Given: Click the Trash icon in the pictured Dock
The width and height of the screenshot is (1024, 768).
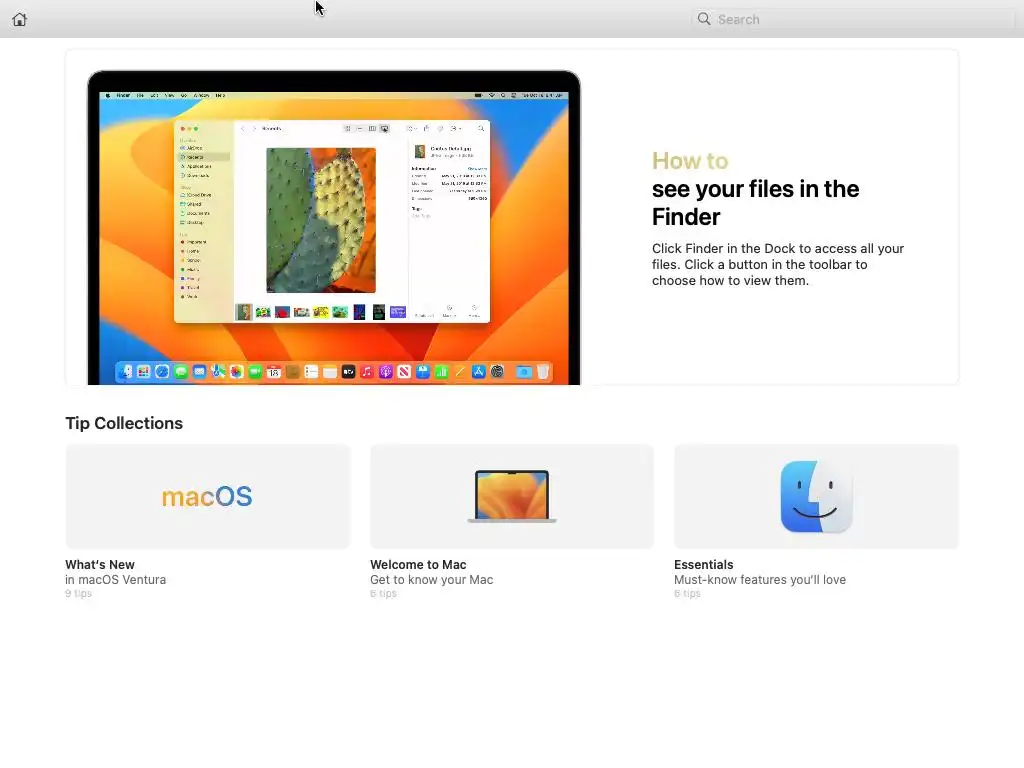Looking at the screenshot, I should pos(543,372).
